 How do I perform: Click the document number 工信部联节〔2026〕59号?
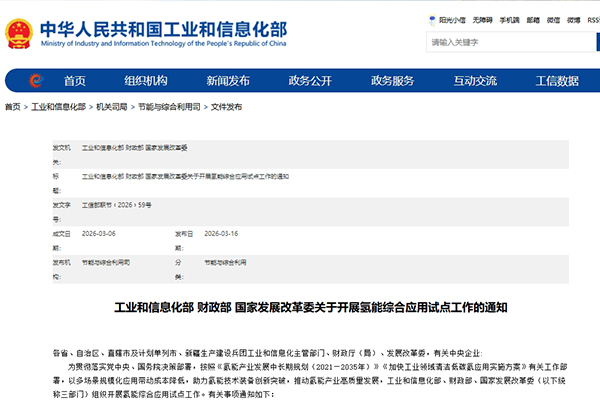click(x=116, y=205)
